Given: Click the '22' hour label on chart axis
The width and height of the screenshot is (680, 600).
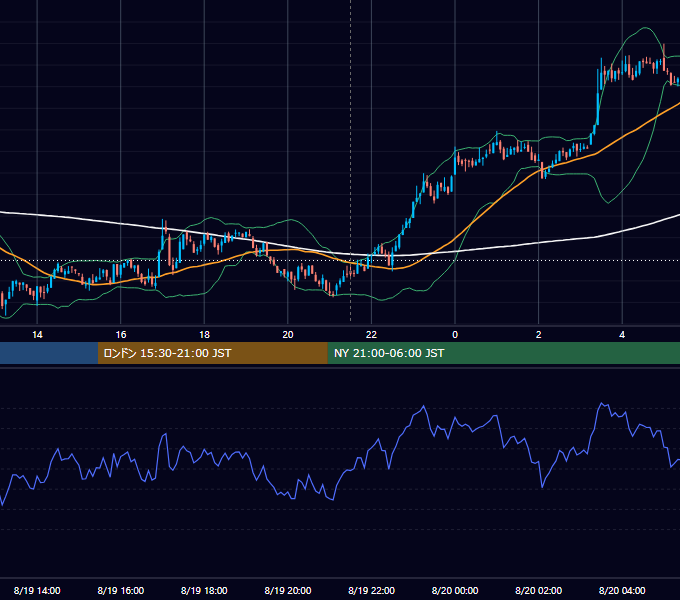Looking at the screenshot, I should click(x=371, y=335).
